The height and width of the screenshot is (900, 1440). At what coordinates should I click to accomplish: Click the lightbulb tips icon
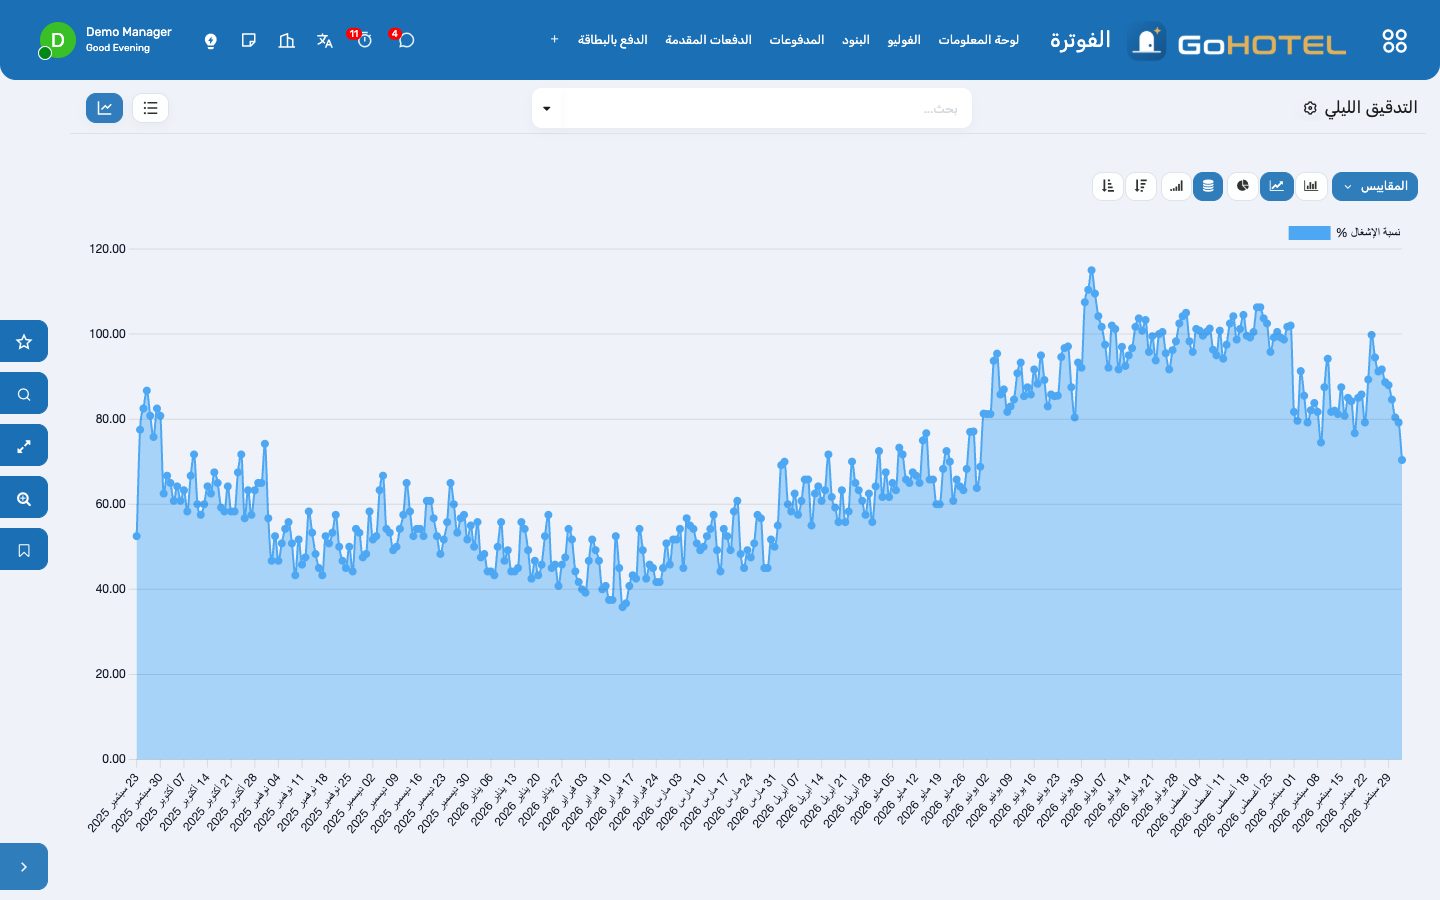coord(210,41)
